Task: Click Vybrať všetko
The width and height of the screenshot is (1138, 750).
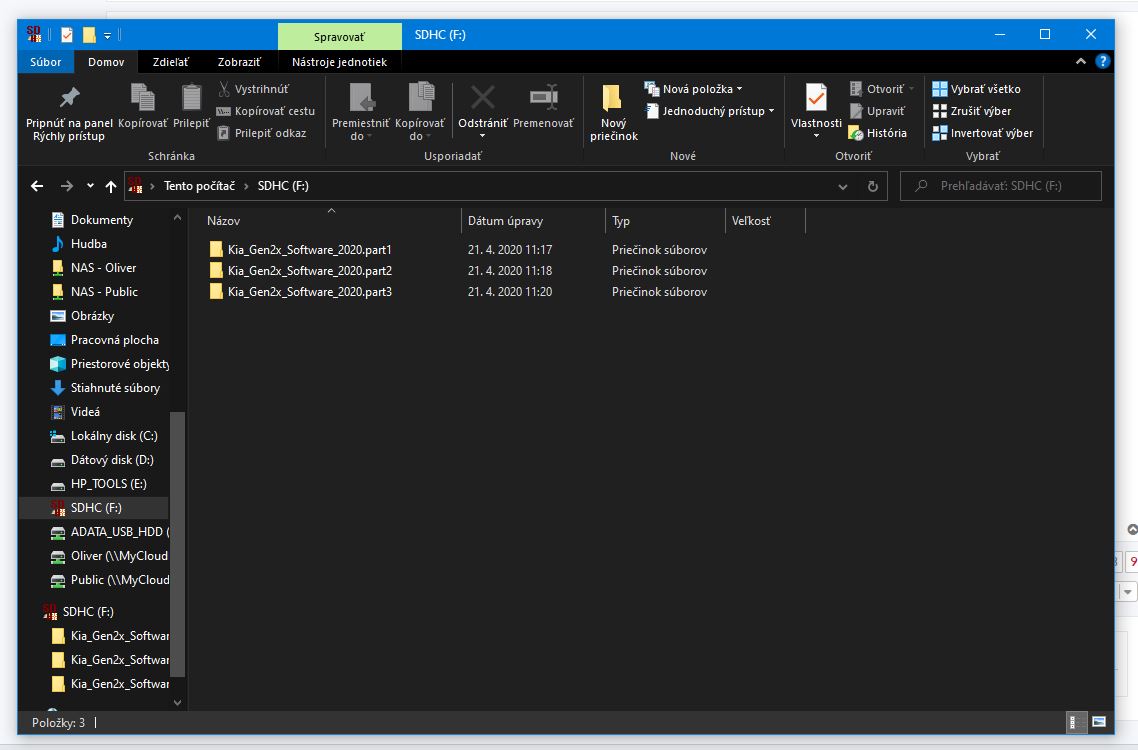Action: coord(976,89)
